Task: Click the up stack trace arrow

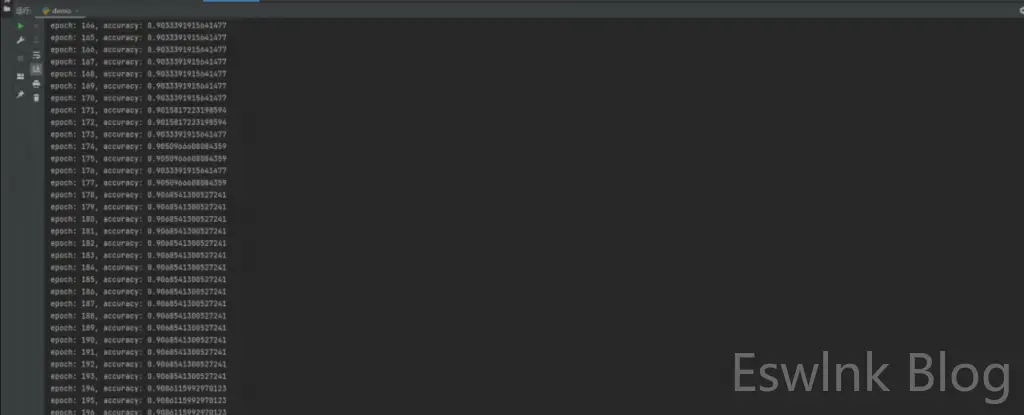Action: point(36,26)
